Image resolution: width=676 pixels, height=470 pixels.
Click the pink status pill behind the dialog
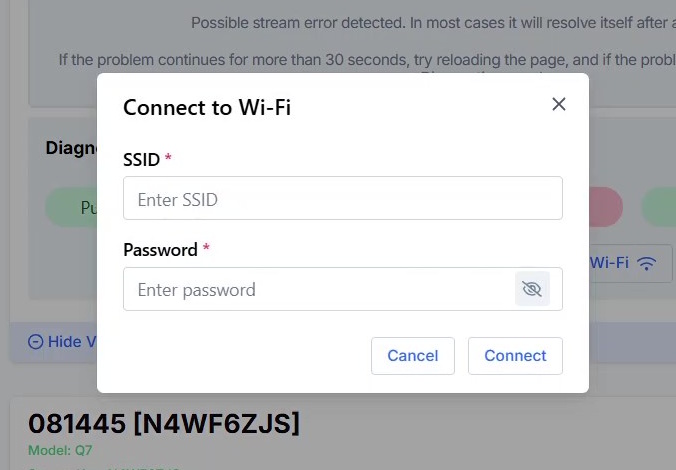tap(605, 208)
